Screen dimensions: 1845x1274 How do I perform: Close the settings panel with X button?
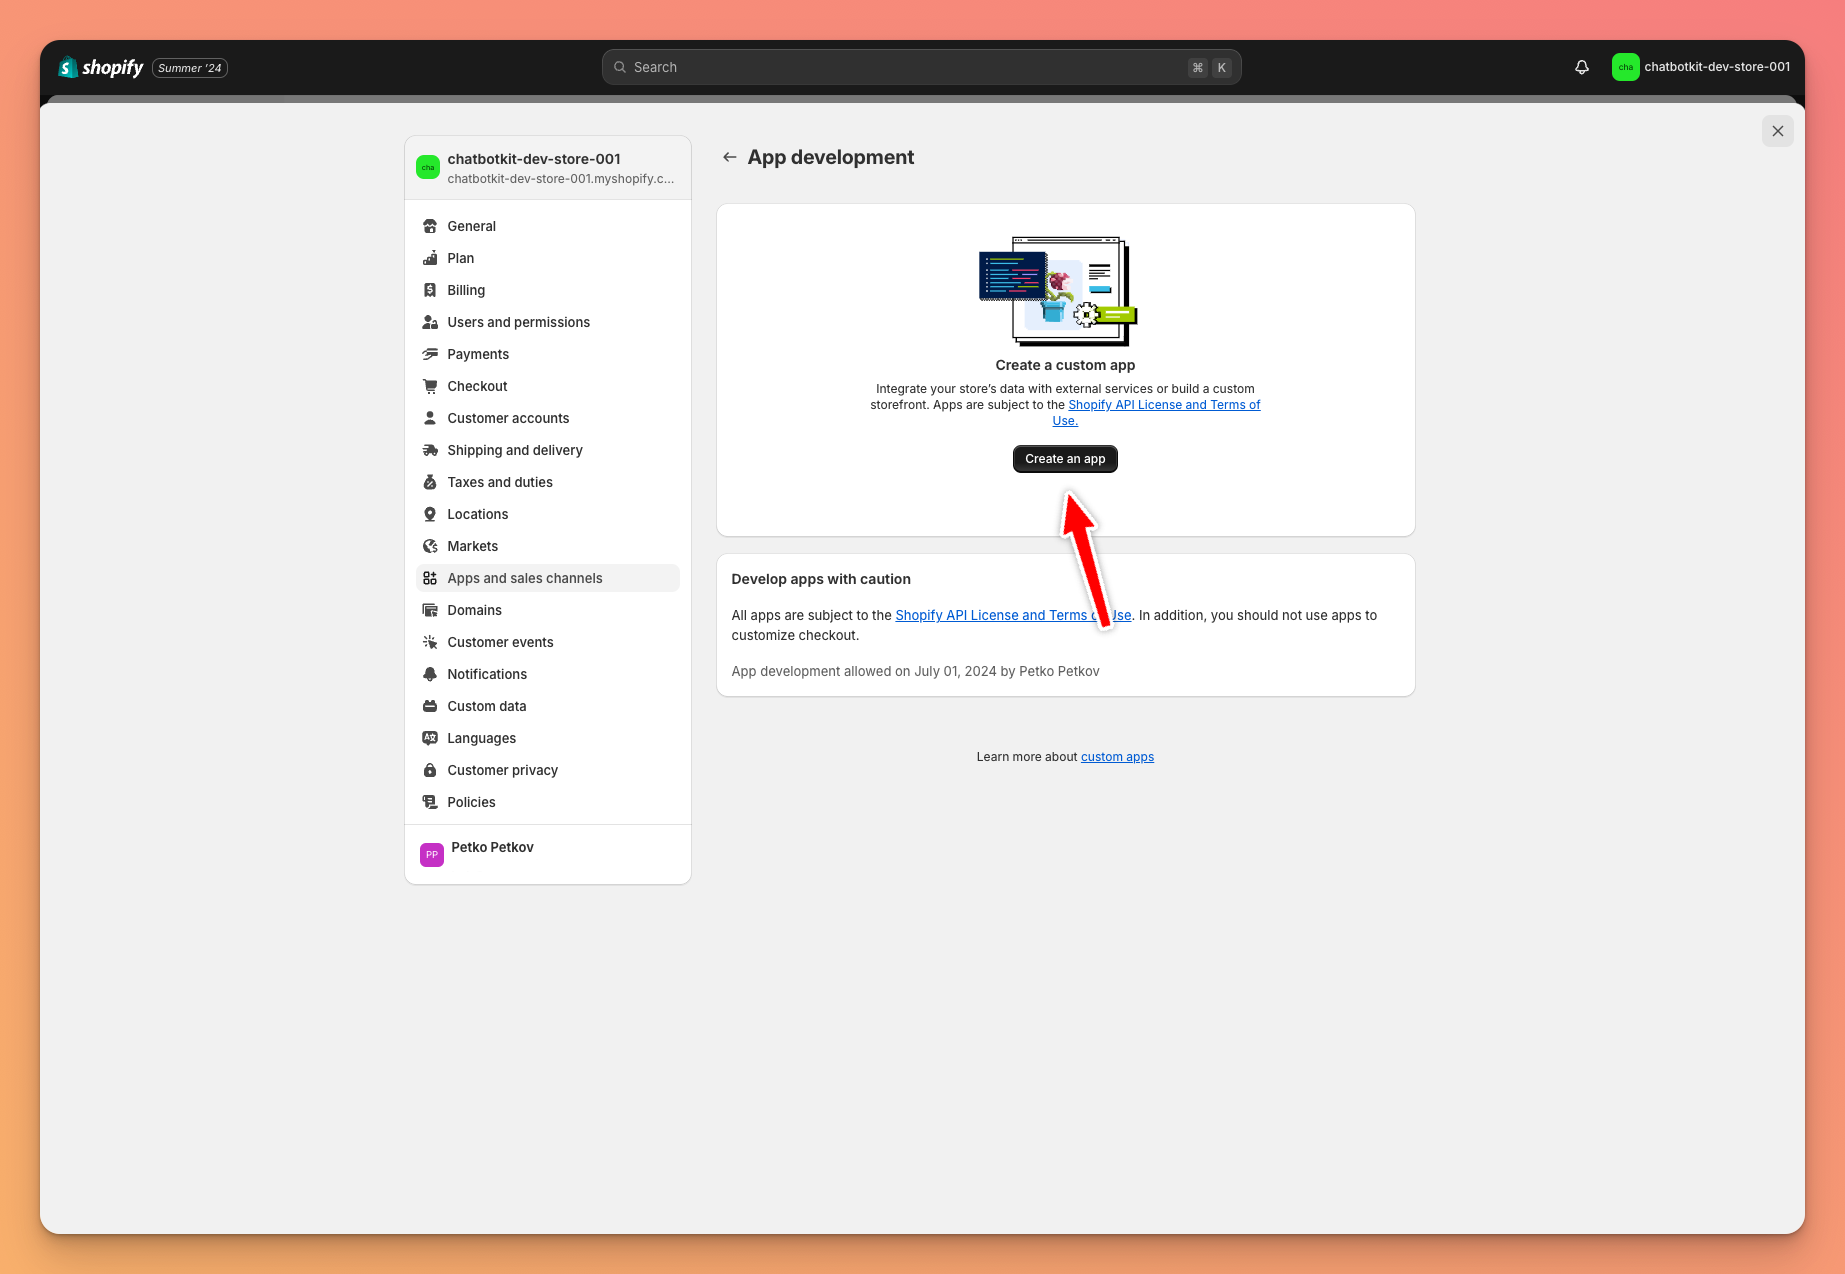[1777, 131]
